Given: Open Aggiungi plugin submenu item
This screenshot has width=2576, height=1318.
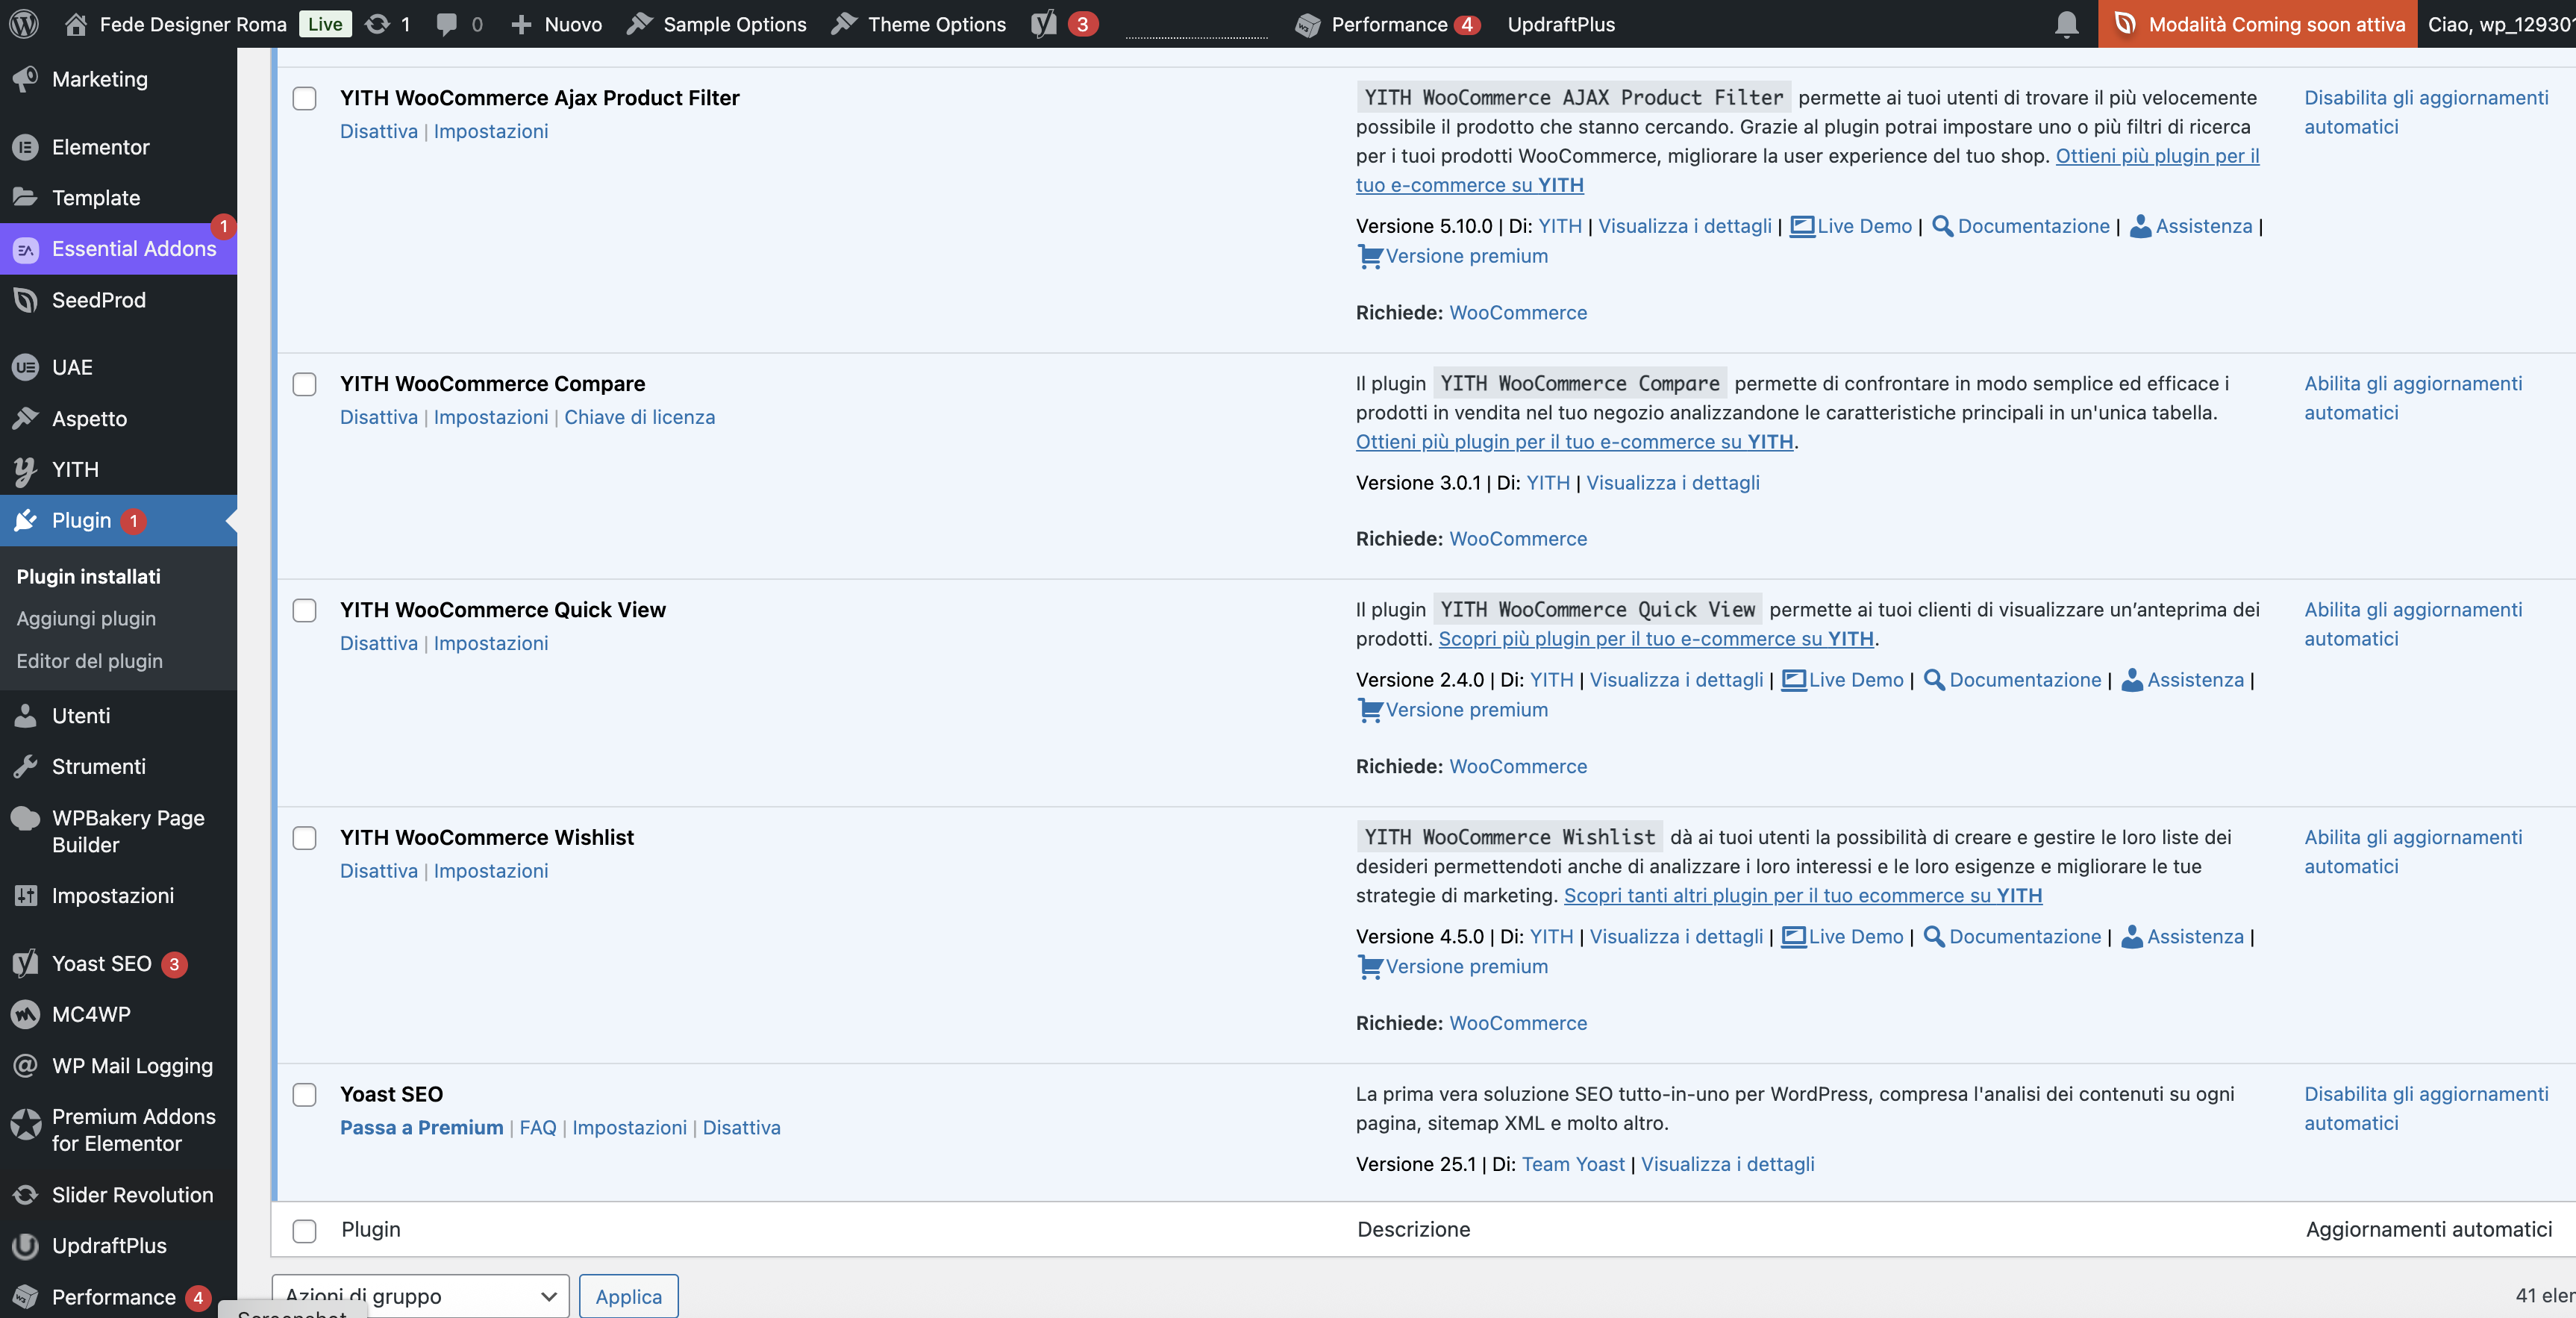Looking at the screenshot, I should coord(86,618).
